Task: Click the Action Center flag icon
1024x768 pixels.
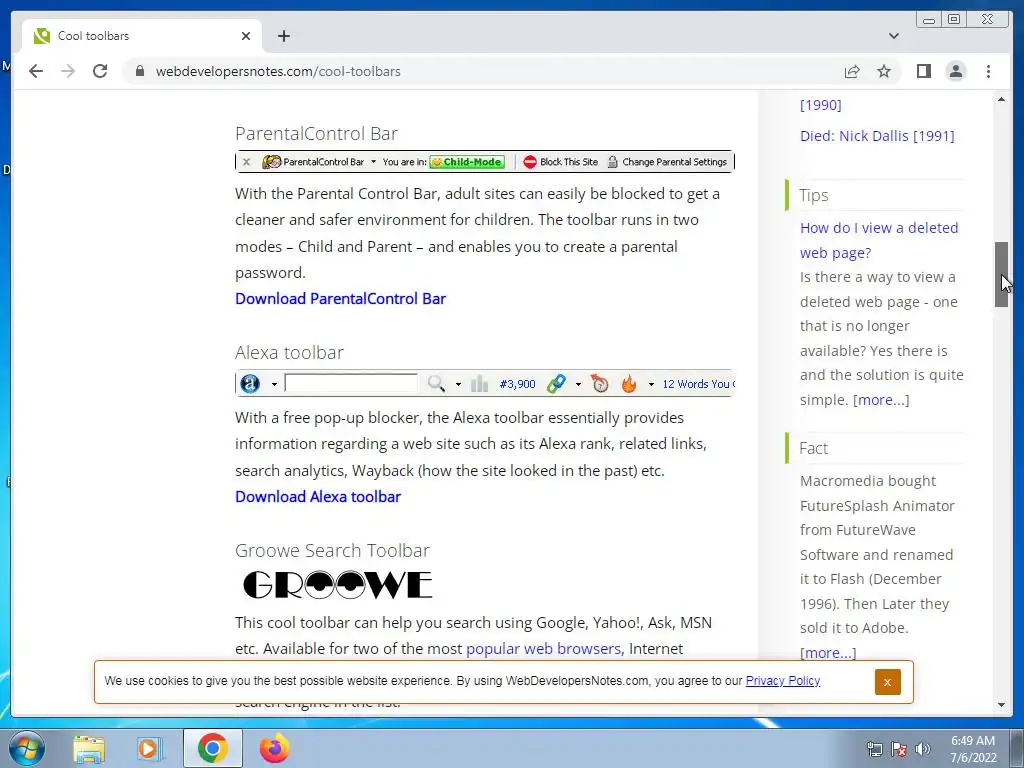Action: tap(899, 749)
